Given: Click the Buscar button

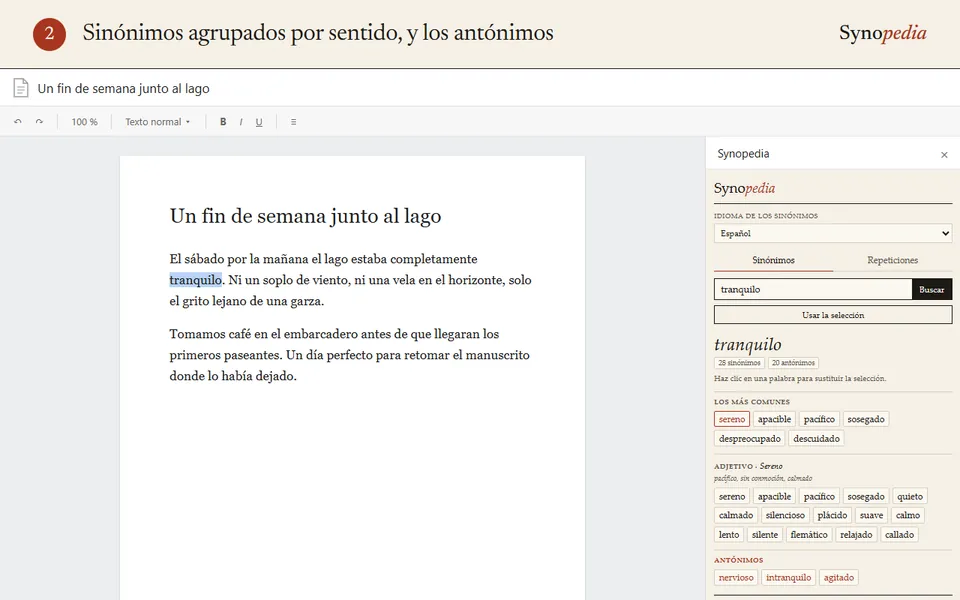Looking at the screenshot, I should pos(931,290).
